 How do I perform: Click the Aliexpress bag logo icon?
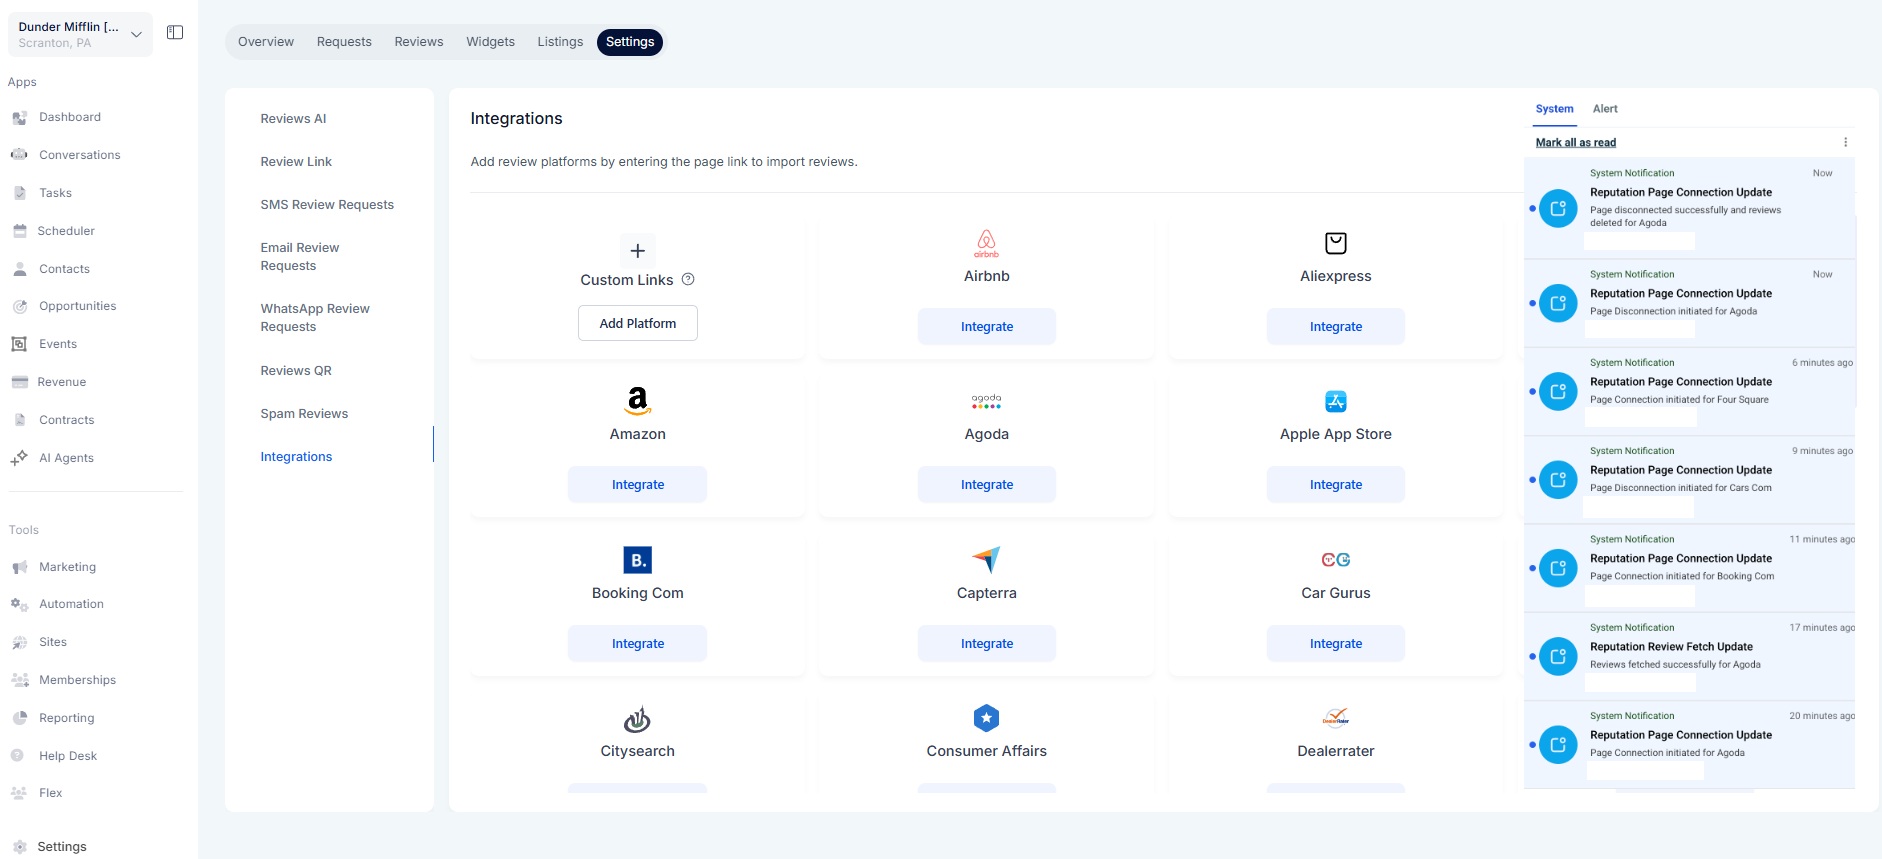click(1336, 243)
